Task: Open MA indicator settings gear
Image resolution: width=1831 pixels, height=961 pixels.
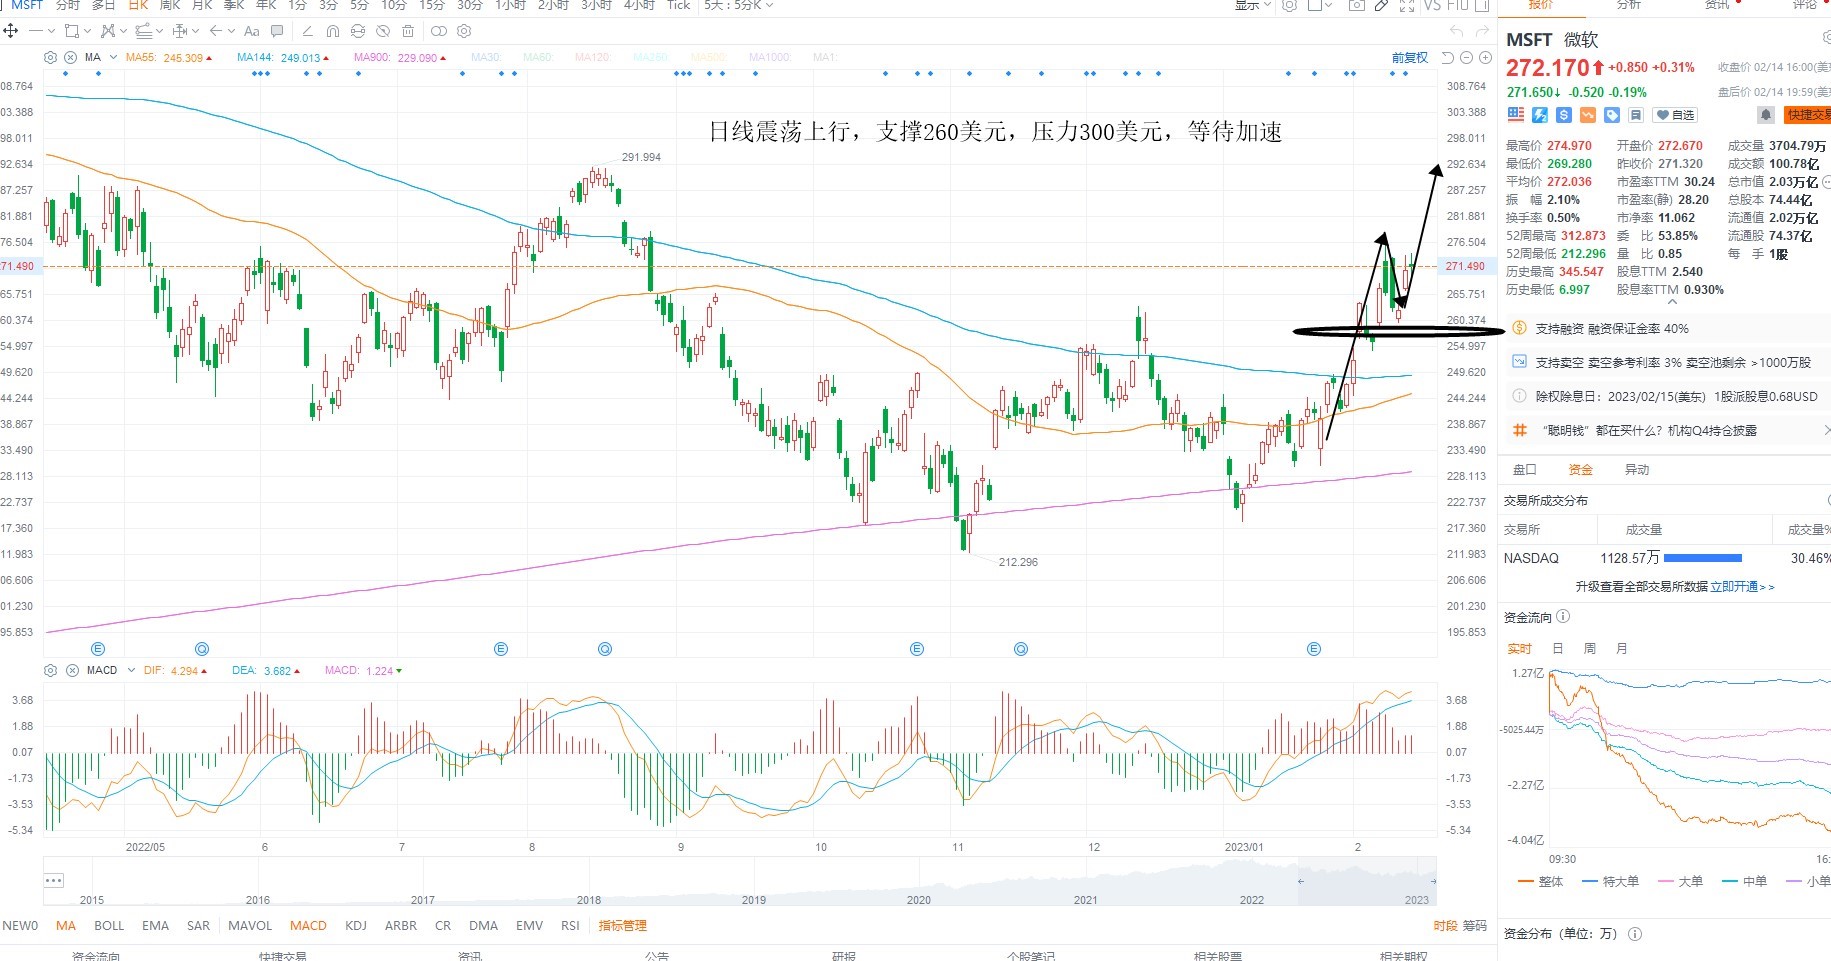Action: click(51, 57)
